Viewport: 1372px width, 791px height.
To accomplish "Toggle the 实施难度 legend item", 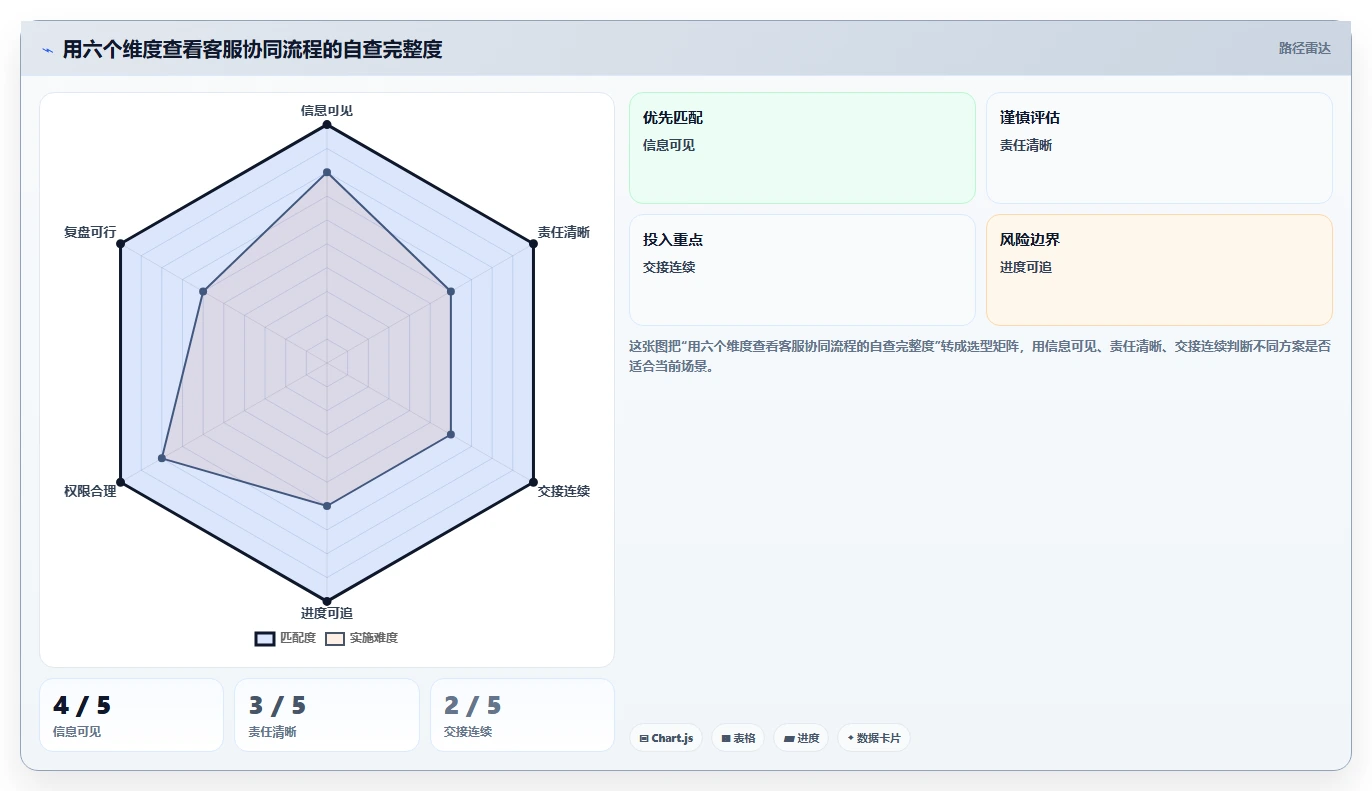I will 361,638.
